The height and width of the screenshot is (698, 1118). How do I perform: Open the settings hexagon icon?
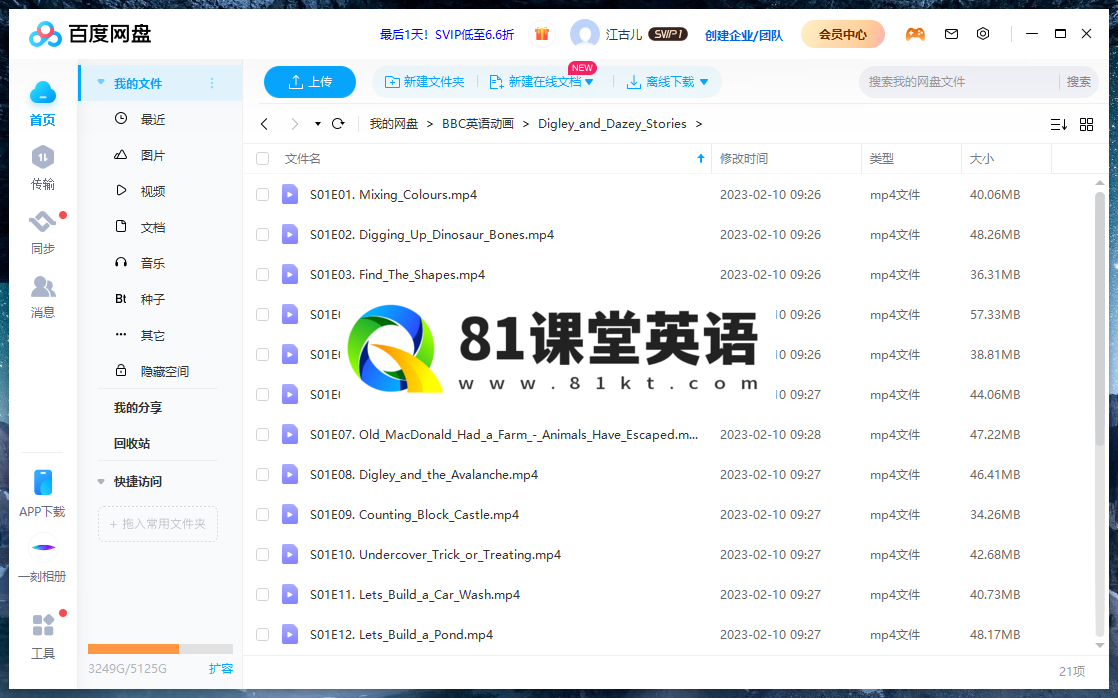(983, 34)
